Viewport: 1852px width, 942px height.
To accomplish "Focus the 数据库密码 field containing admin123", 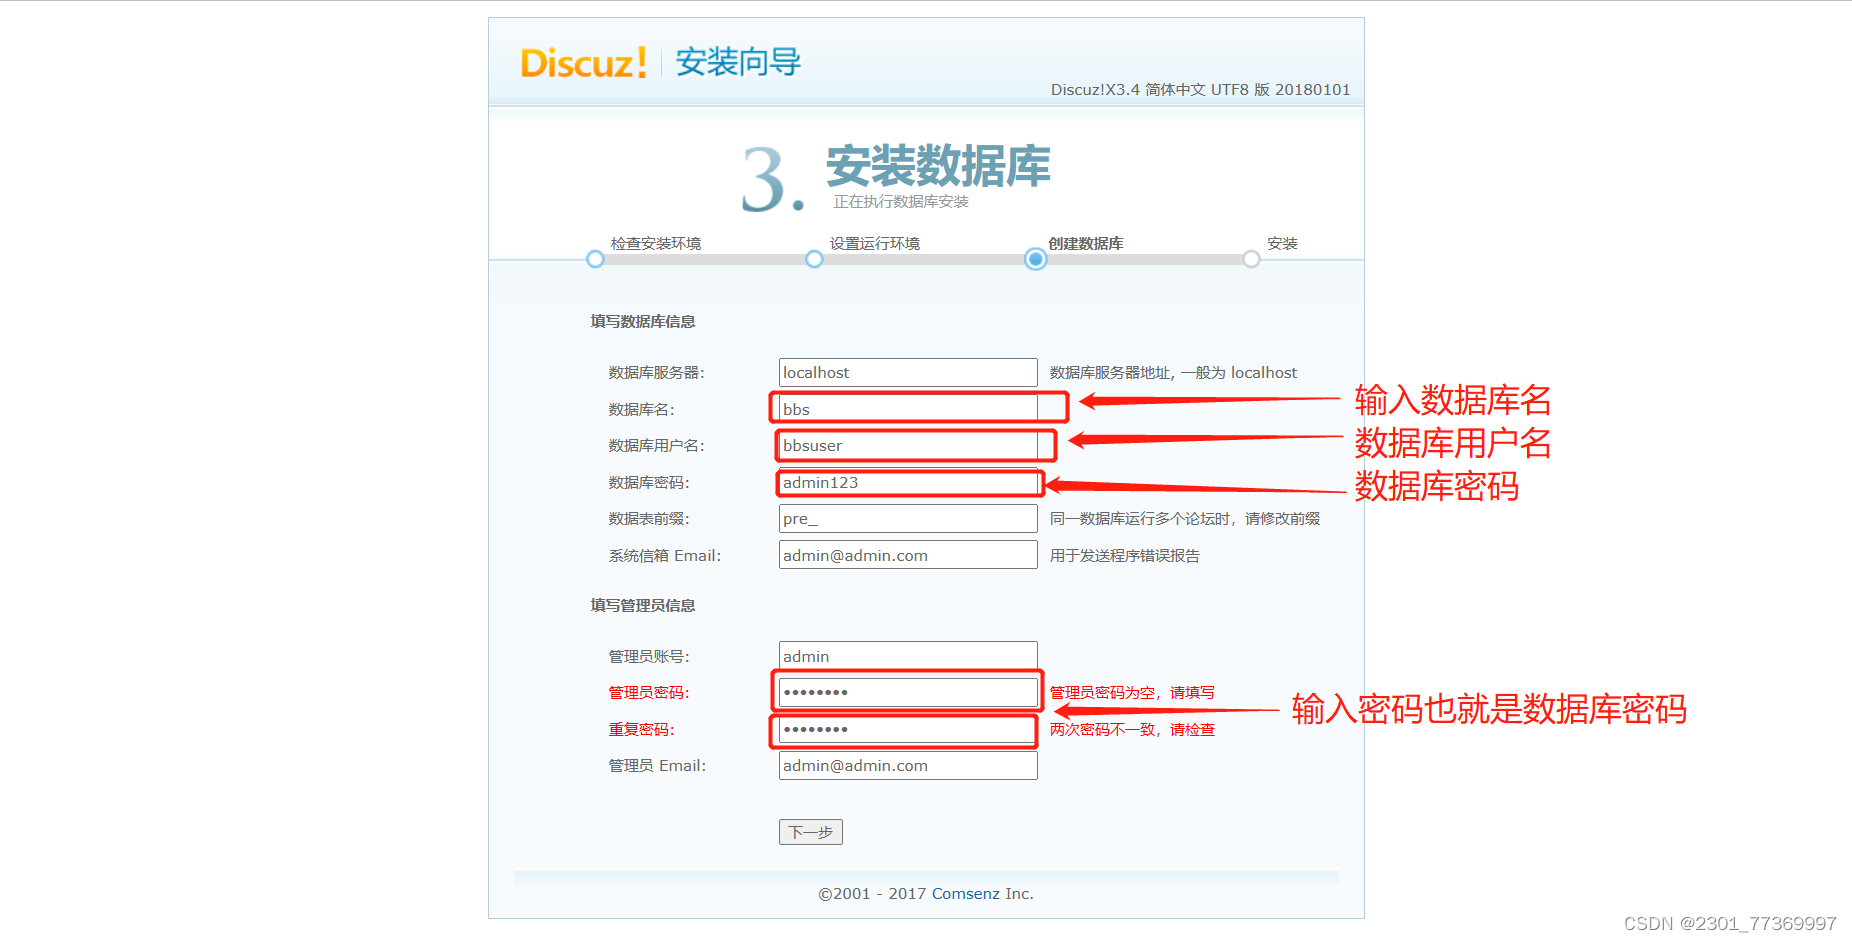I will click(908, 482).
